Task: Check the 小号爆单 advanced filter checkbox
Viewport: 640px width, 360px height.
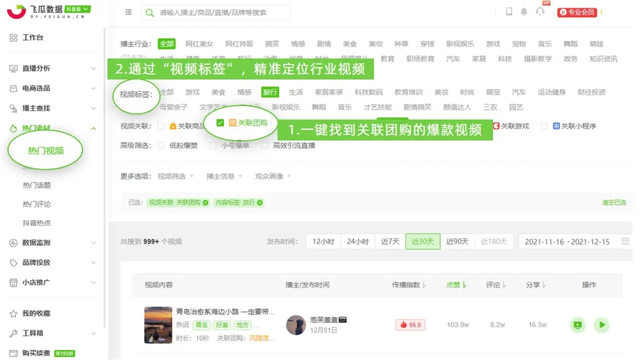Action: [x=213, y=145]
